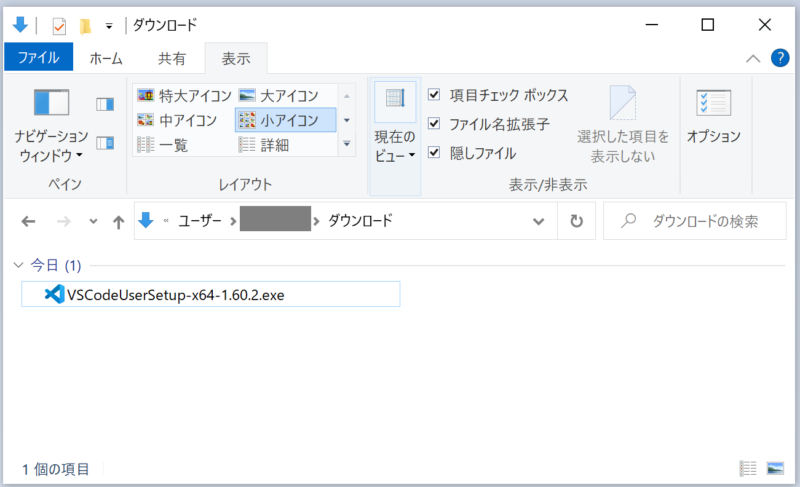
Task: Collapse the 今日 group
Action: click(x=20, y=266)
